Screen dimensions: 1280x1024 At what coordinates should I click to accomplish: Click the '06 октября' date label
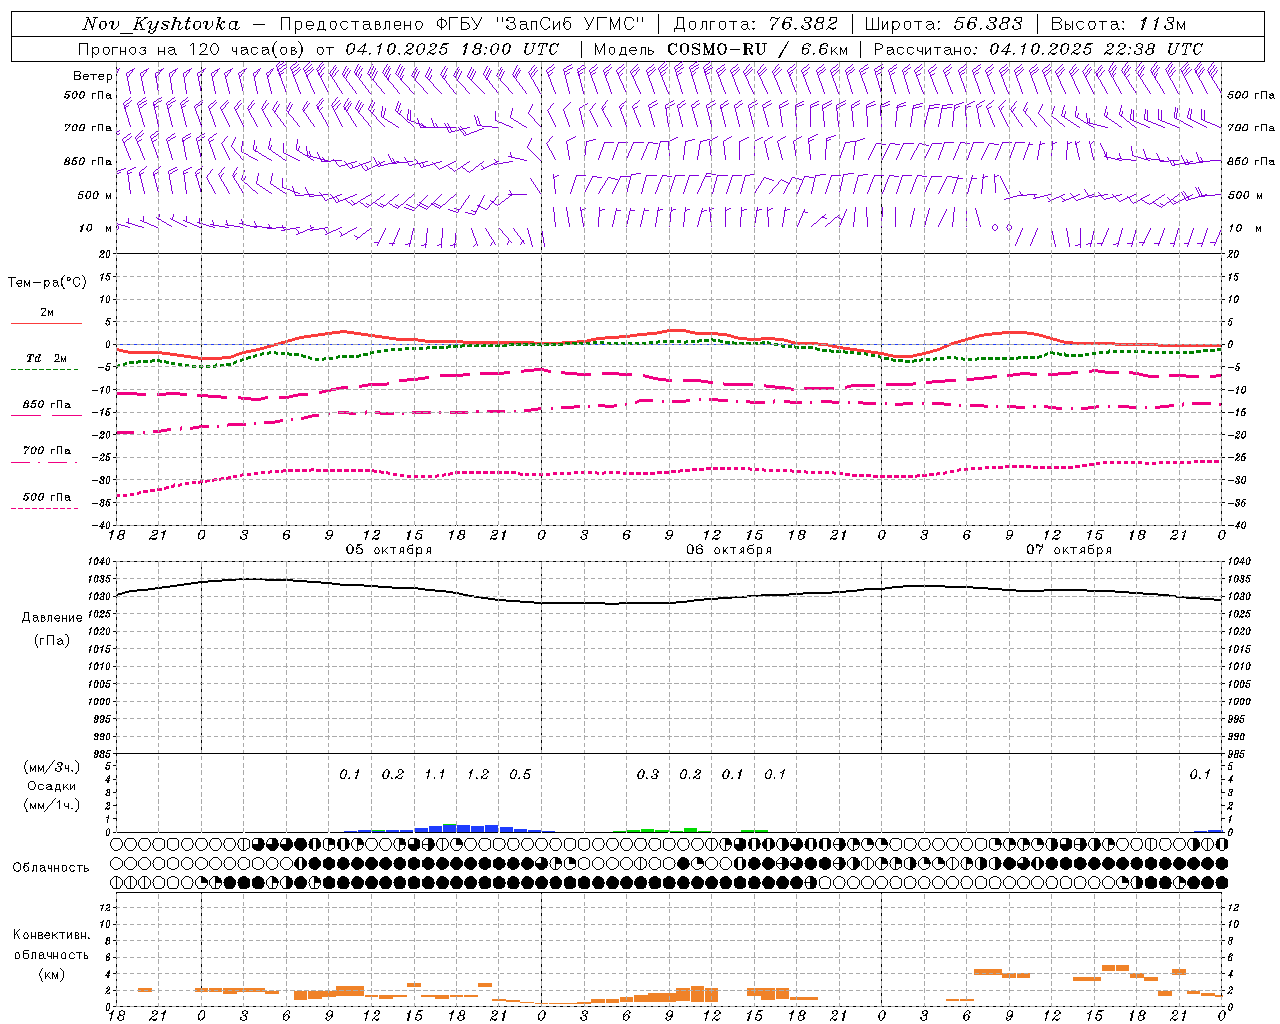729,550
